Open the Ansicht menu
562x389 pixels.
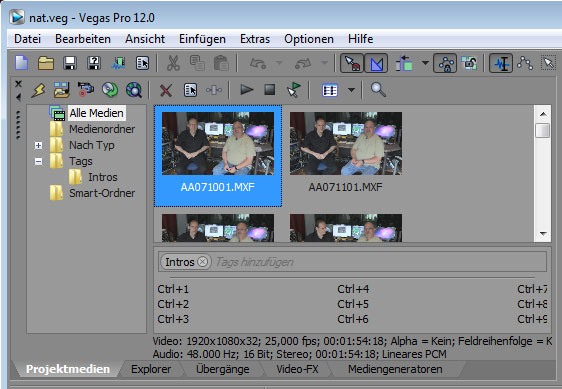(x=145, y=39)
